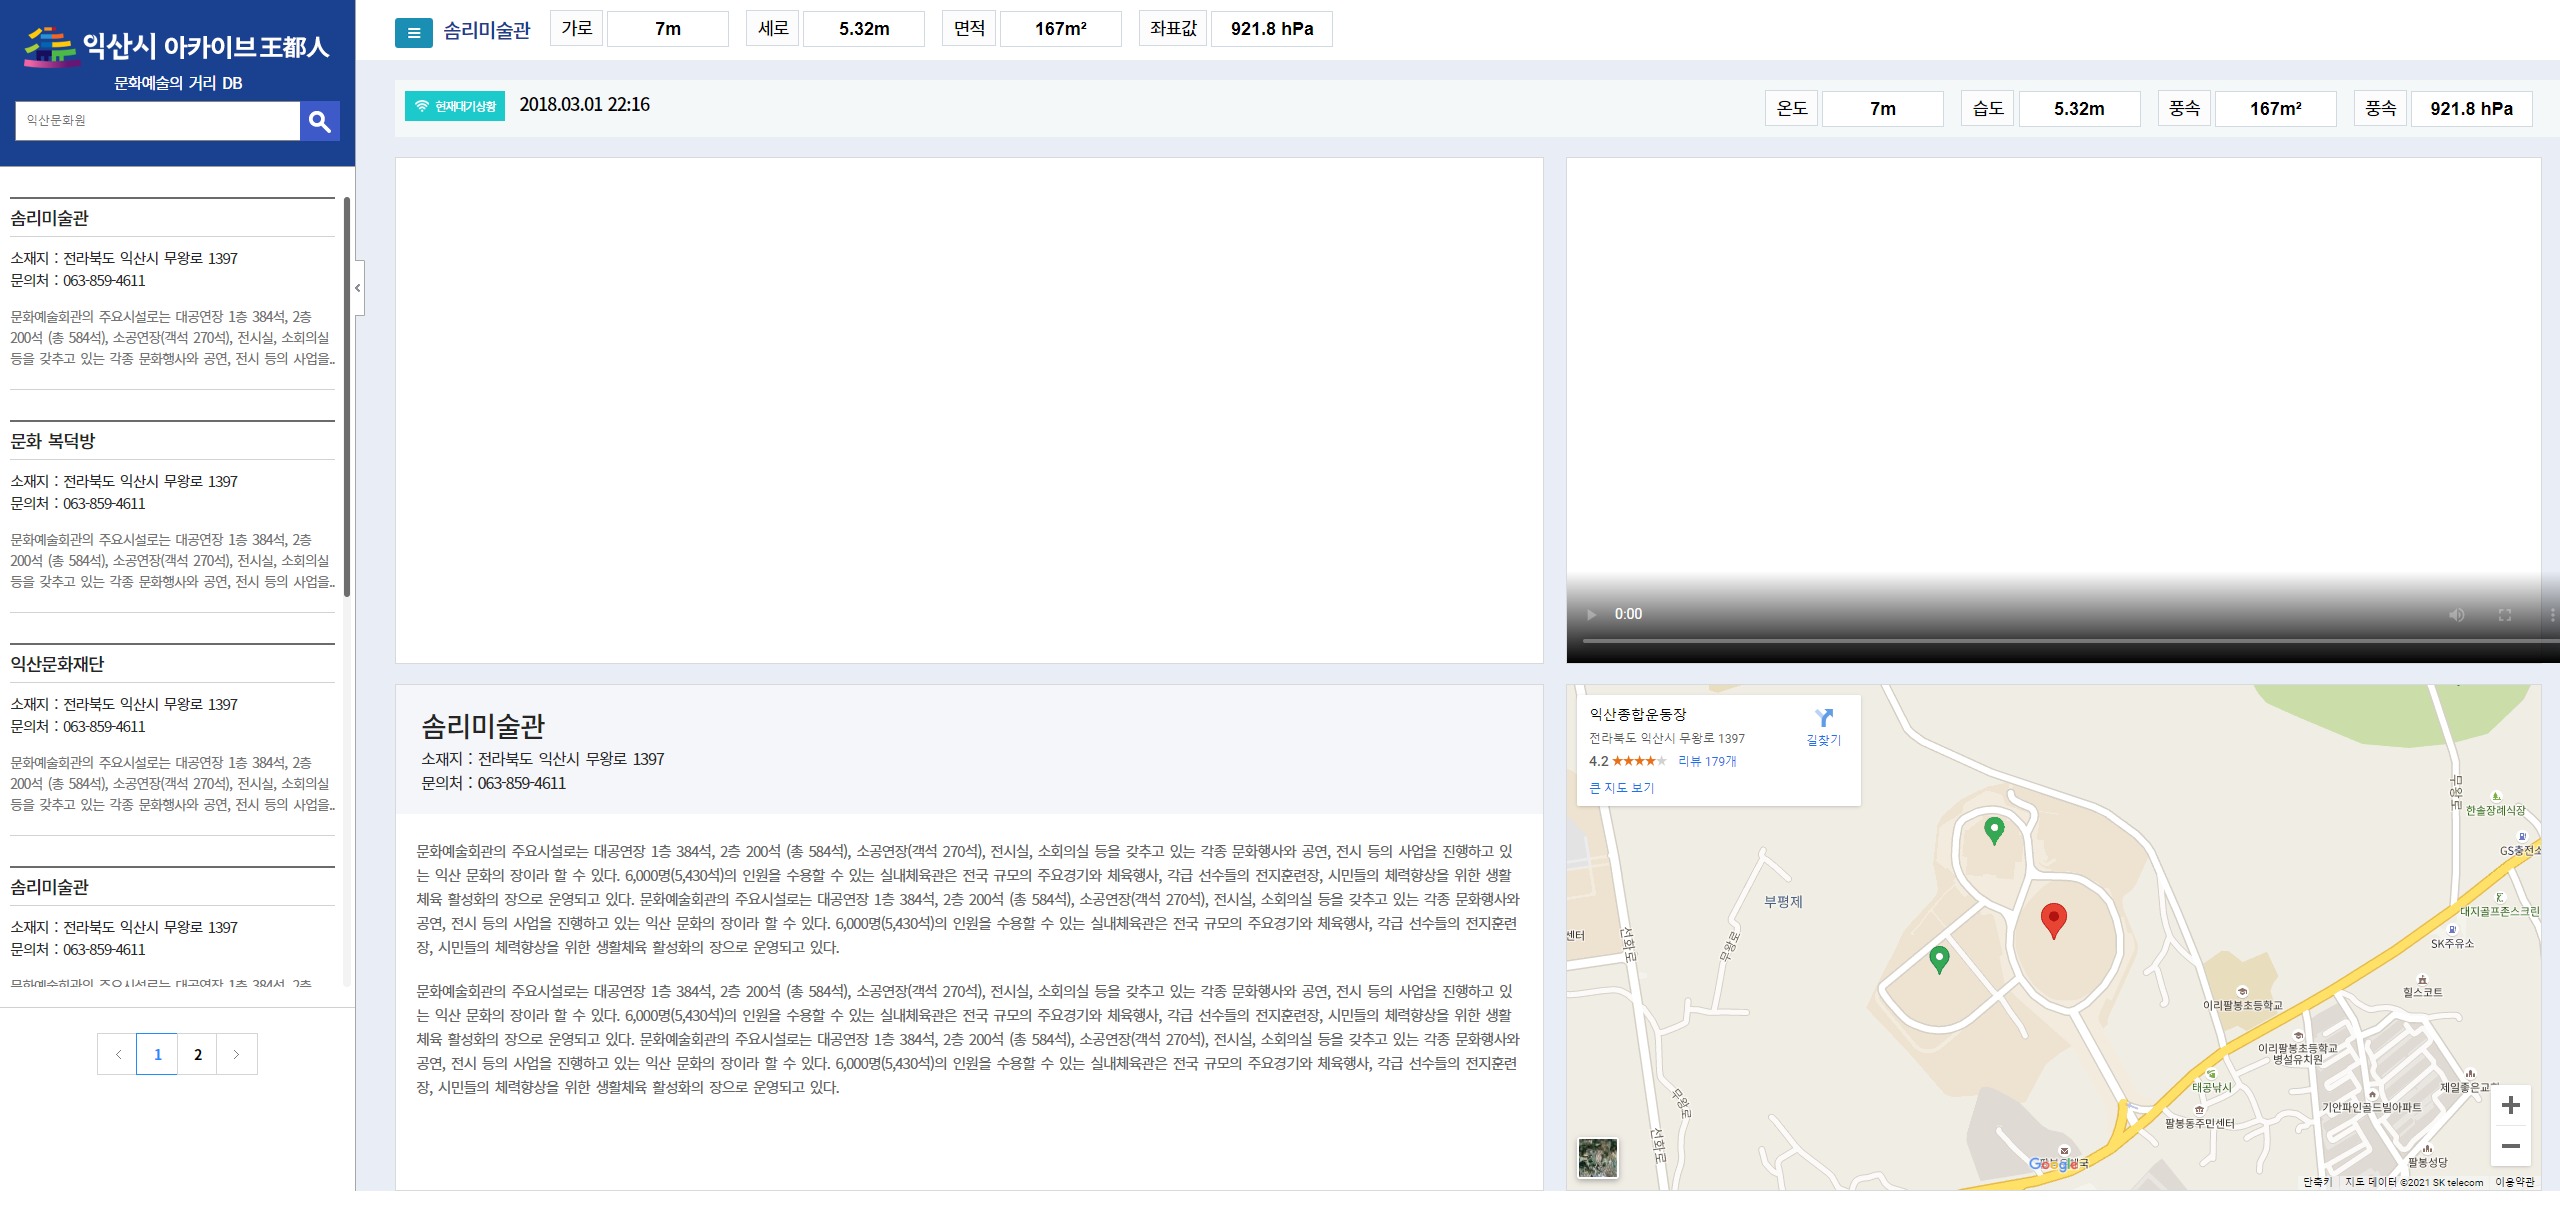Click the red map location marker
This screenshot has width=2560, height=1211.
click(2053, 918)
